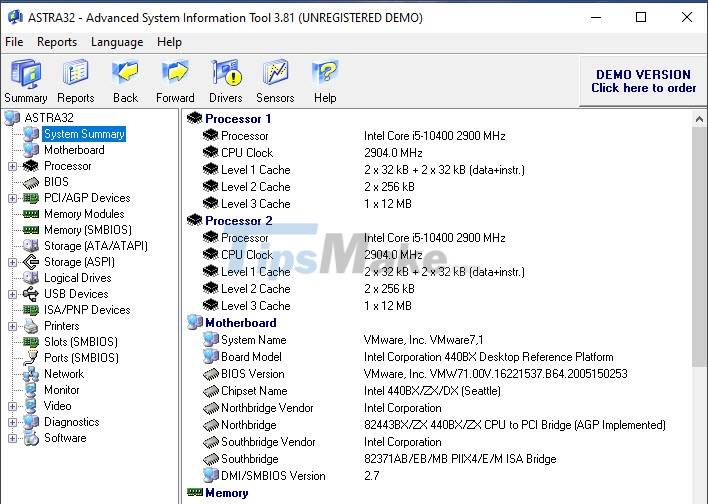708x504 pixels.
Task: Click the Processor 2 chip header icon
Action: (194, 220)
